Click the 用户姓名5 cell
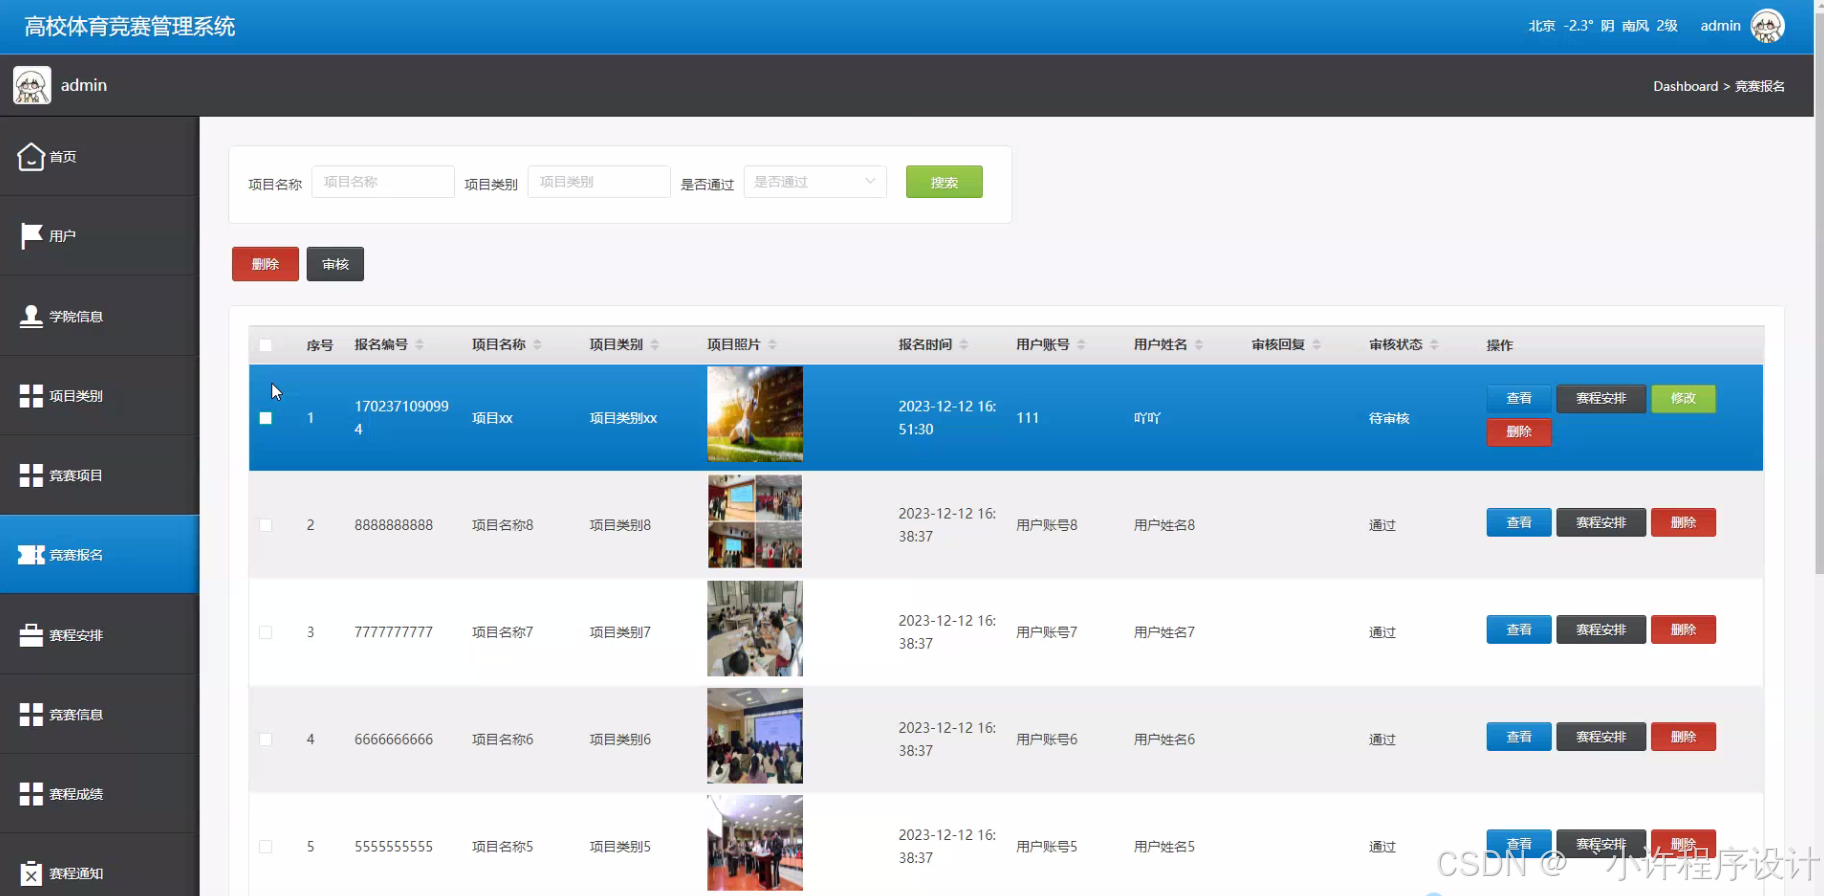1824x896 pixels. click(1164, 846)
